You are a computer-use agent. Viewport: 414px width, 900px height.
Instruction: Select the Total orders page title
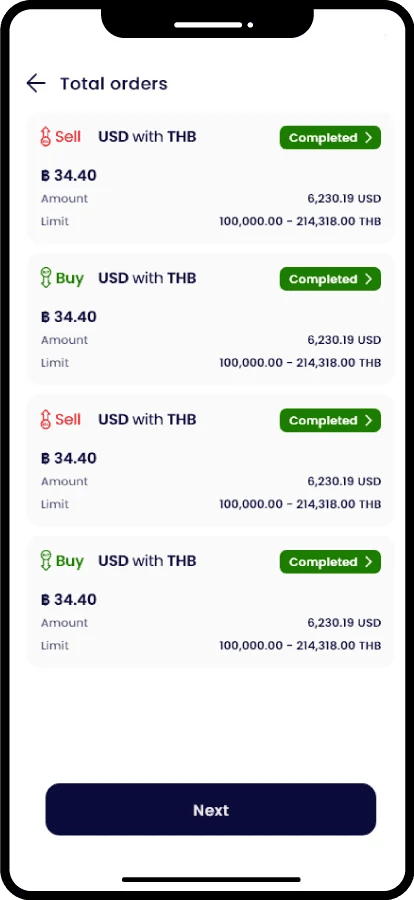[x=114, y=84]
